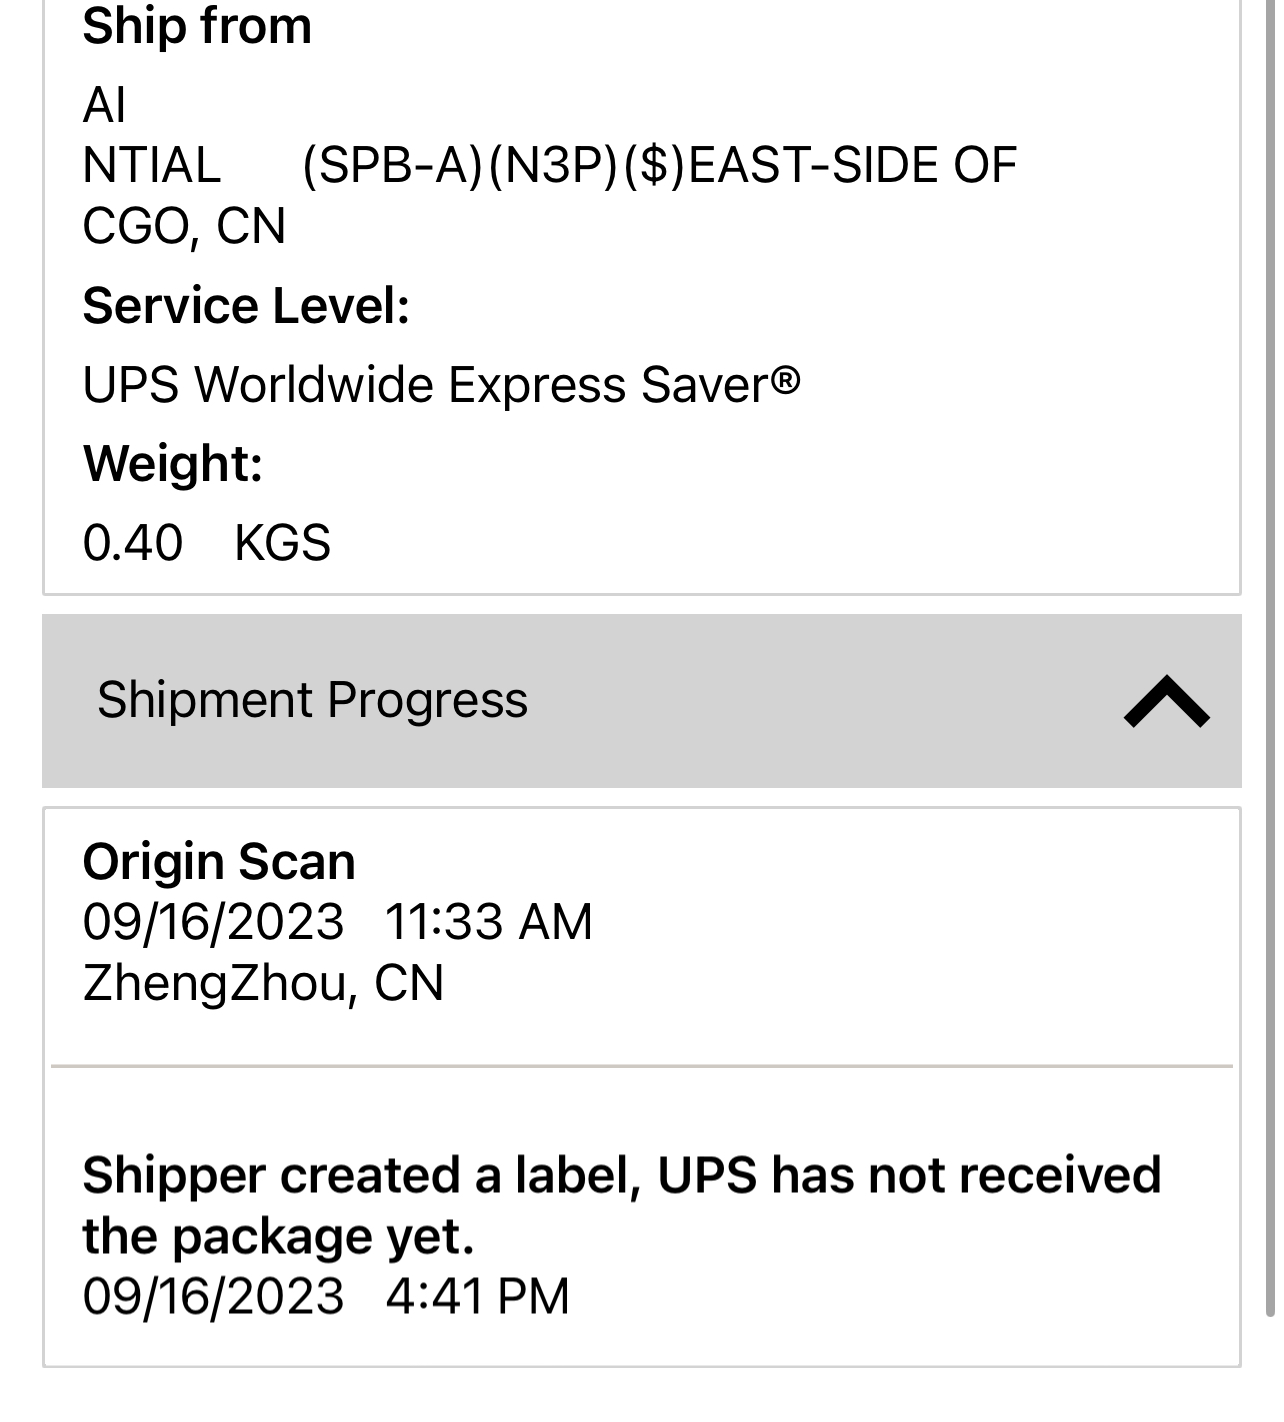Click the label-created date 09/16/2023

point(213,1296)
